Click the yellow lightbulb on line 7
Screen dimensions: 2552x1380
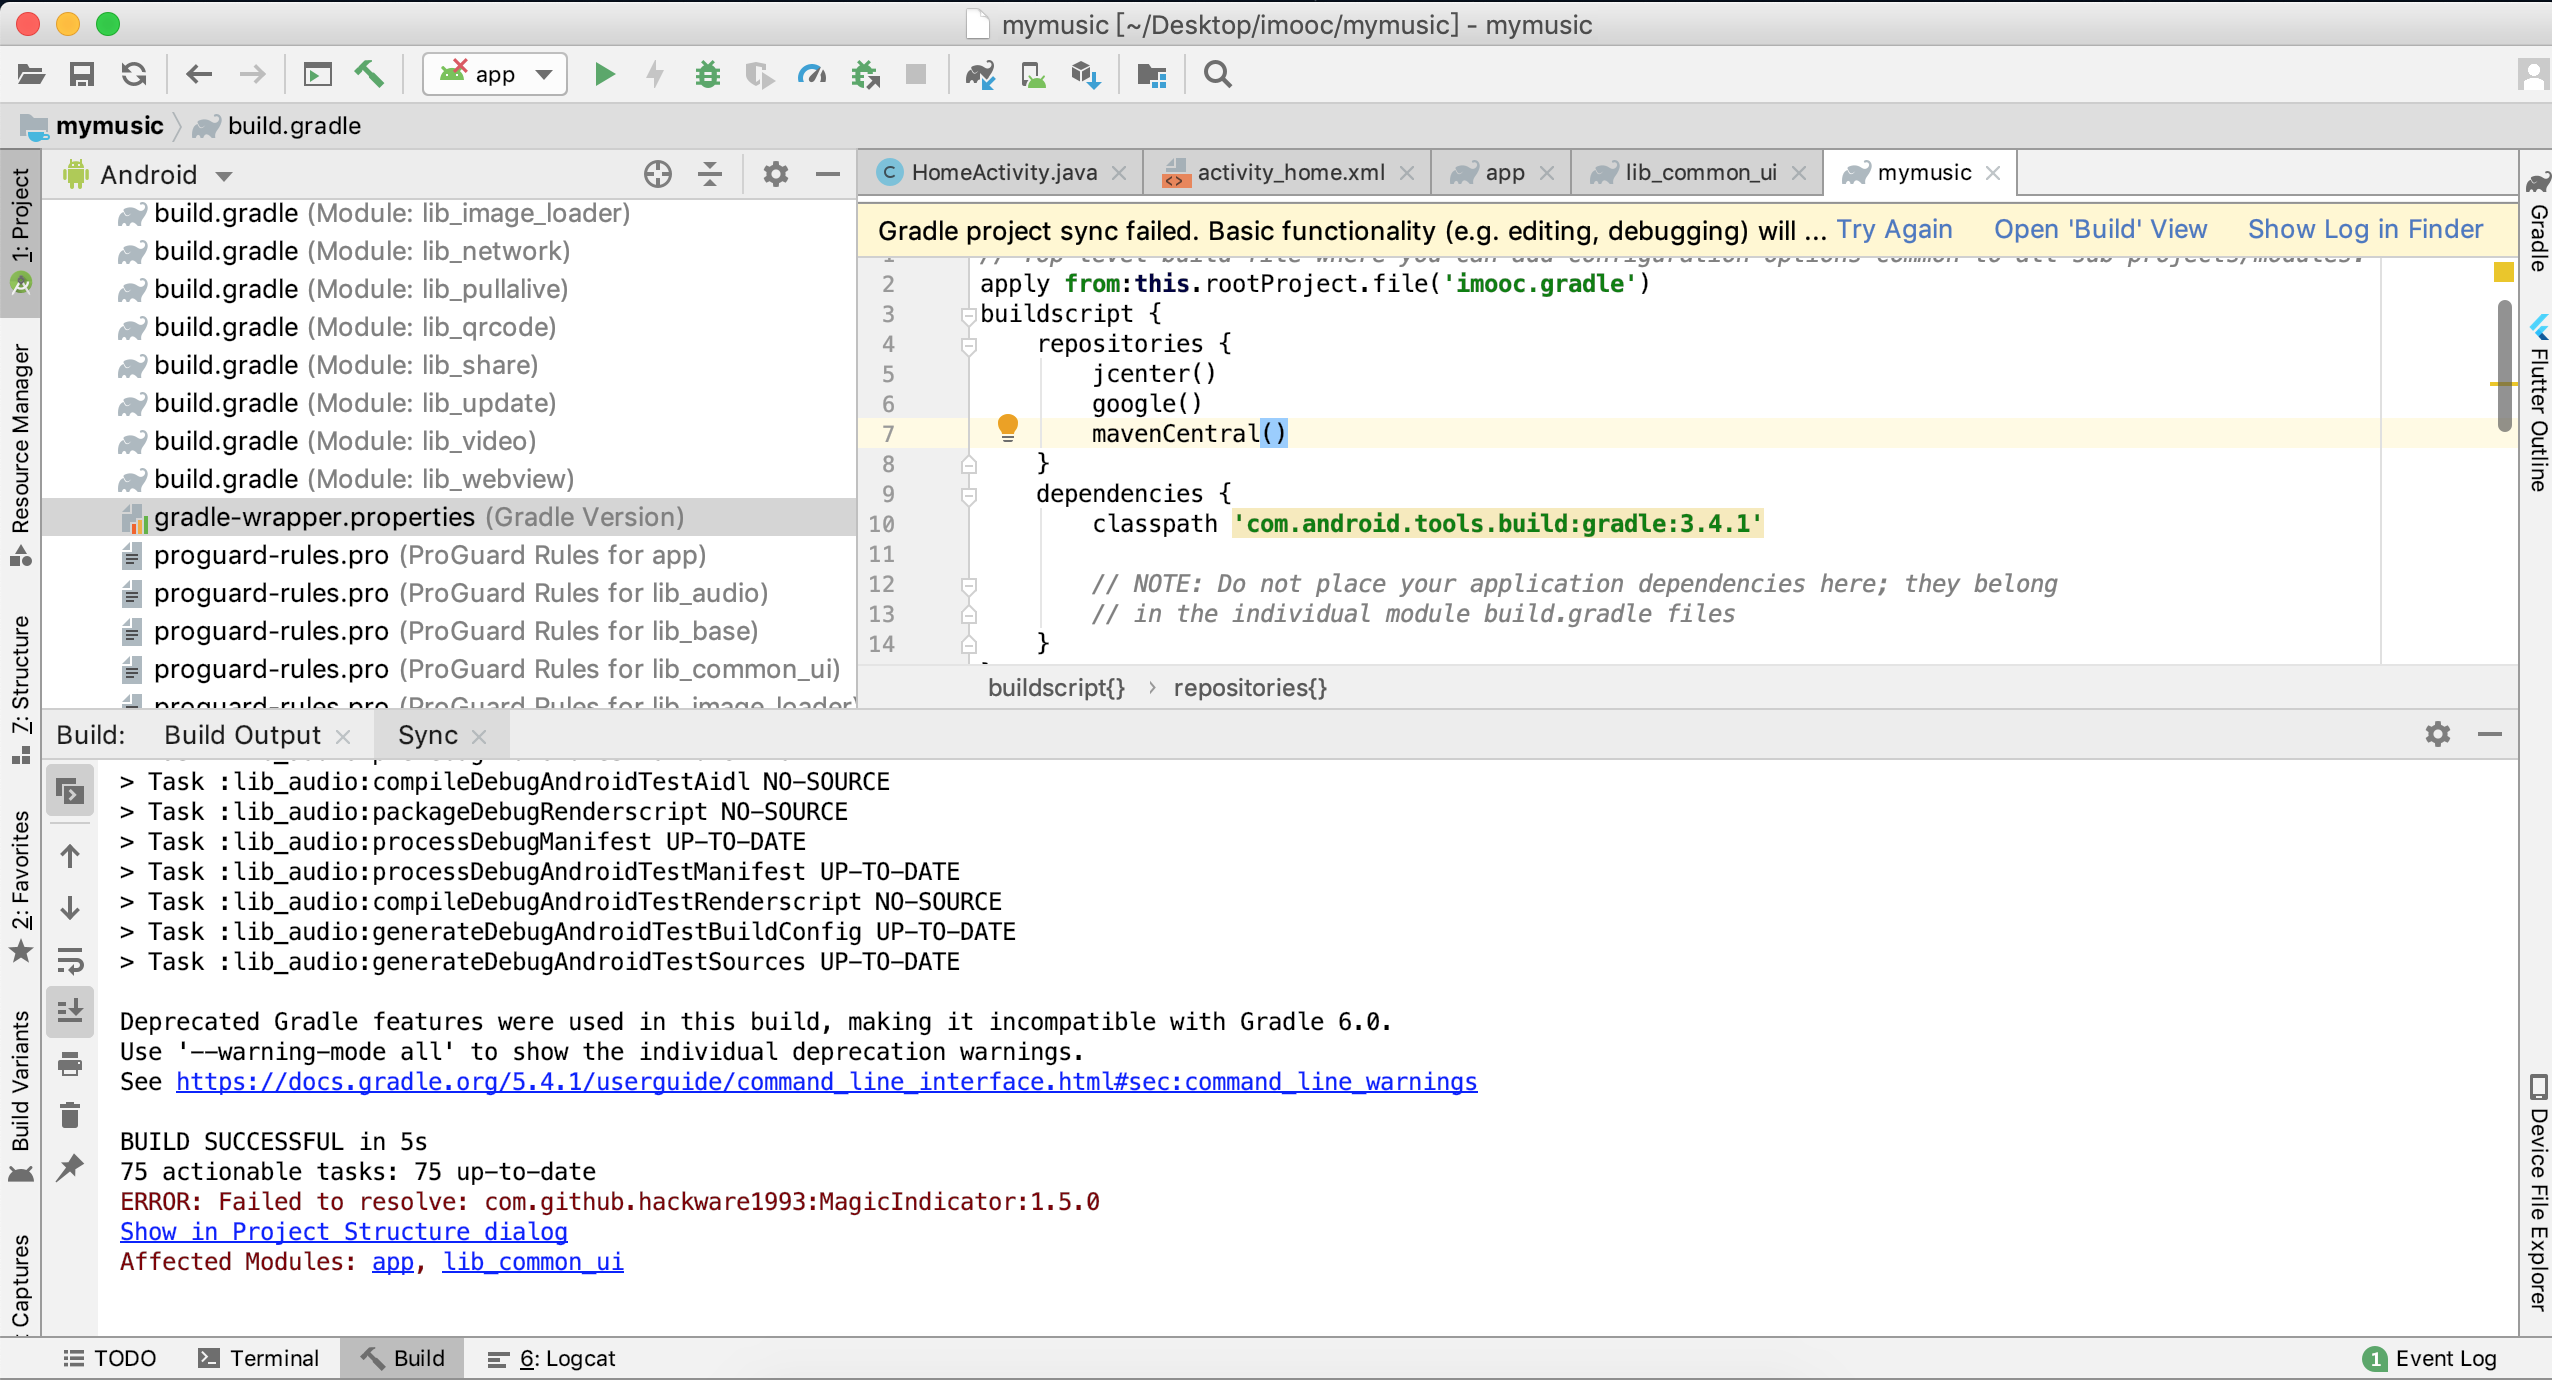(x=1008, y=428)
